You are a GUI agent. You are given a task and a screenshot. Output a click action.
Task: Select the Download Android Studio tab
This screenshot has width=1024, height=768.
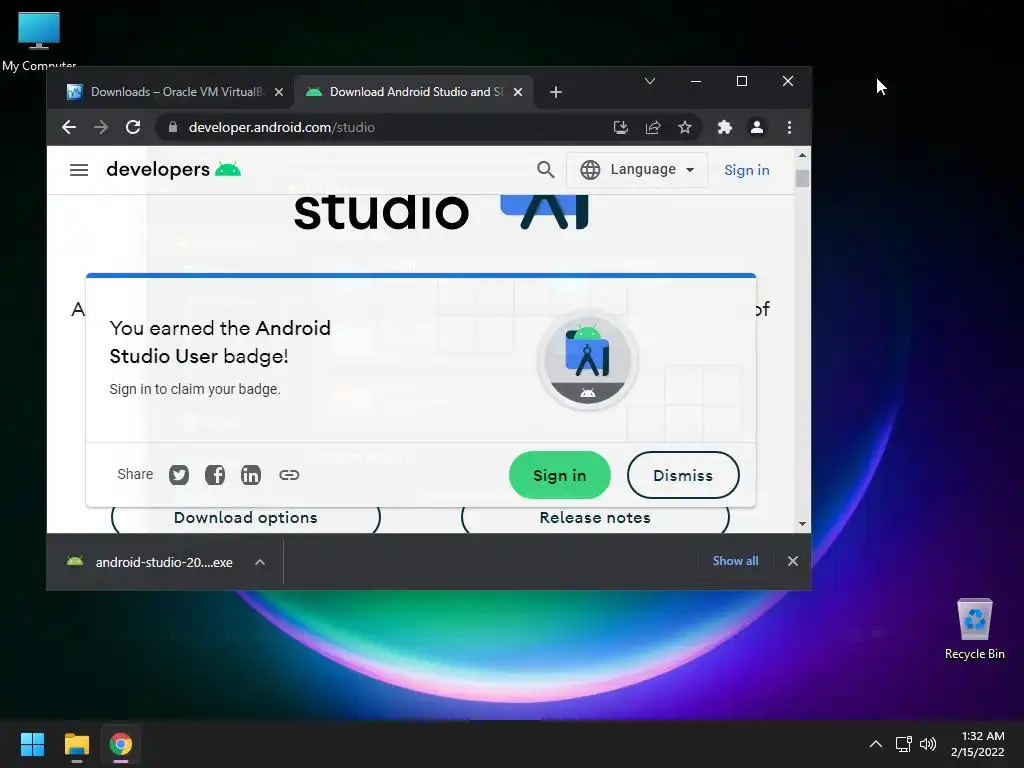[415, 92]
